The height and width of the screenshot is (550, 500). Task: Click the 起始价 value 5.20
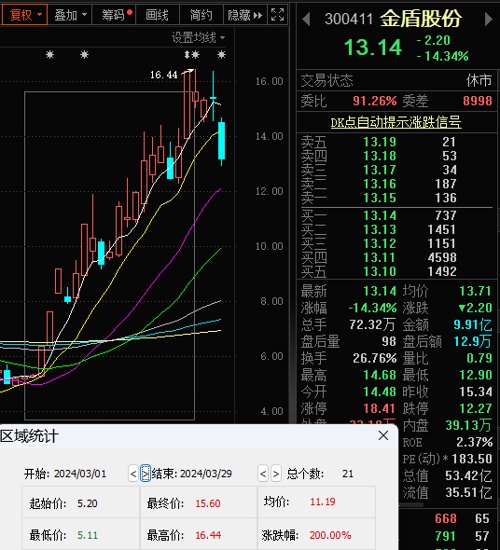tap(87, 504)
